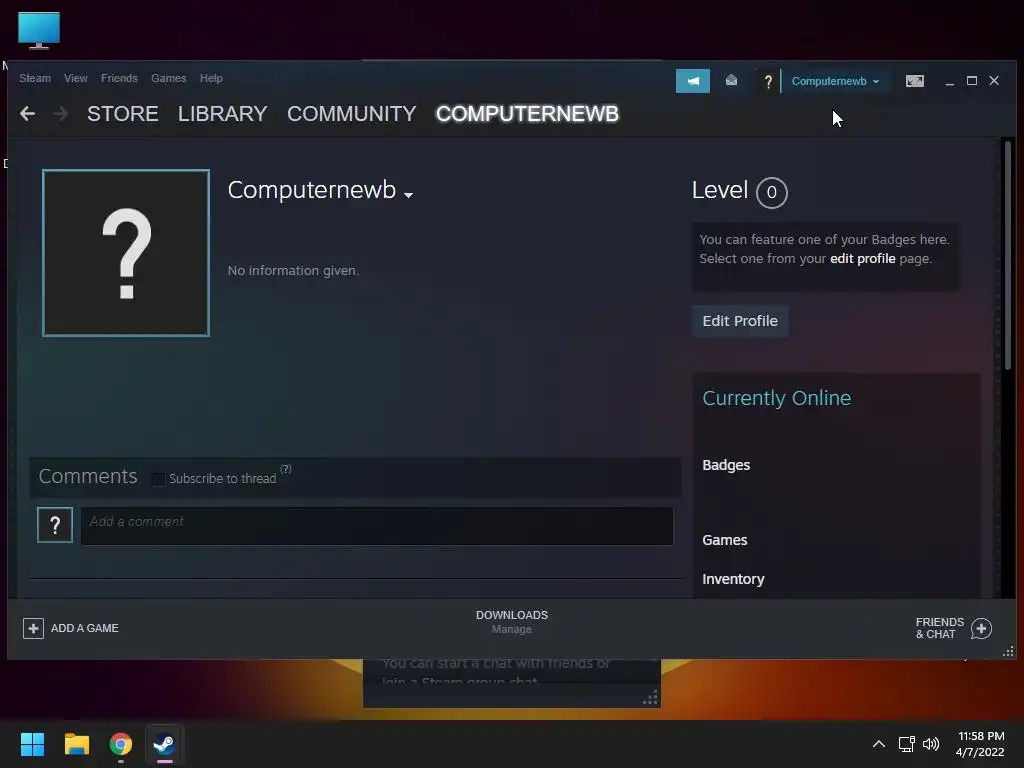1024x768 pixels.
Task: Click FRIENDS & CHAT text
Action: coord(939,628)
